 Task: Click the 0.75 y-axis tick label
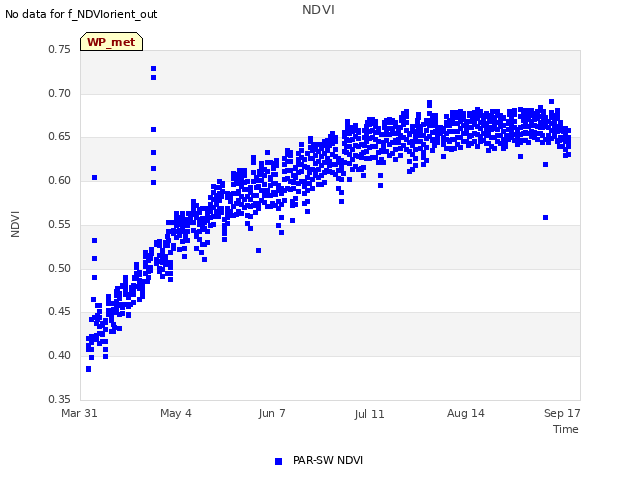point(59,49)
